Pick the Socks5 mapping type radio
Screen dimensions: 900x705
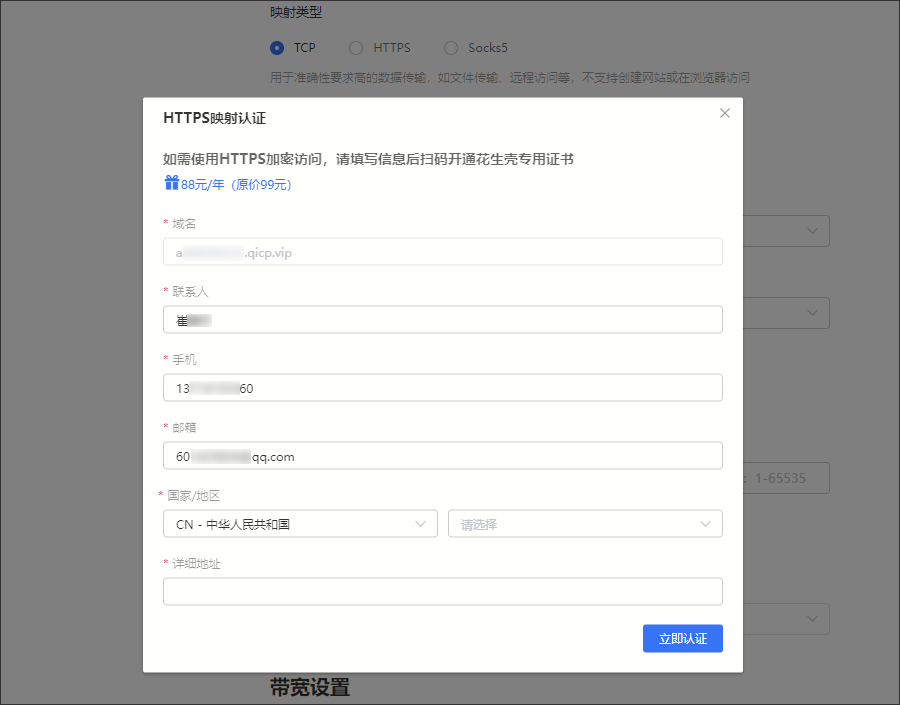pyautogui.click(x=451, y=48)
